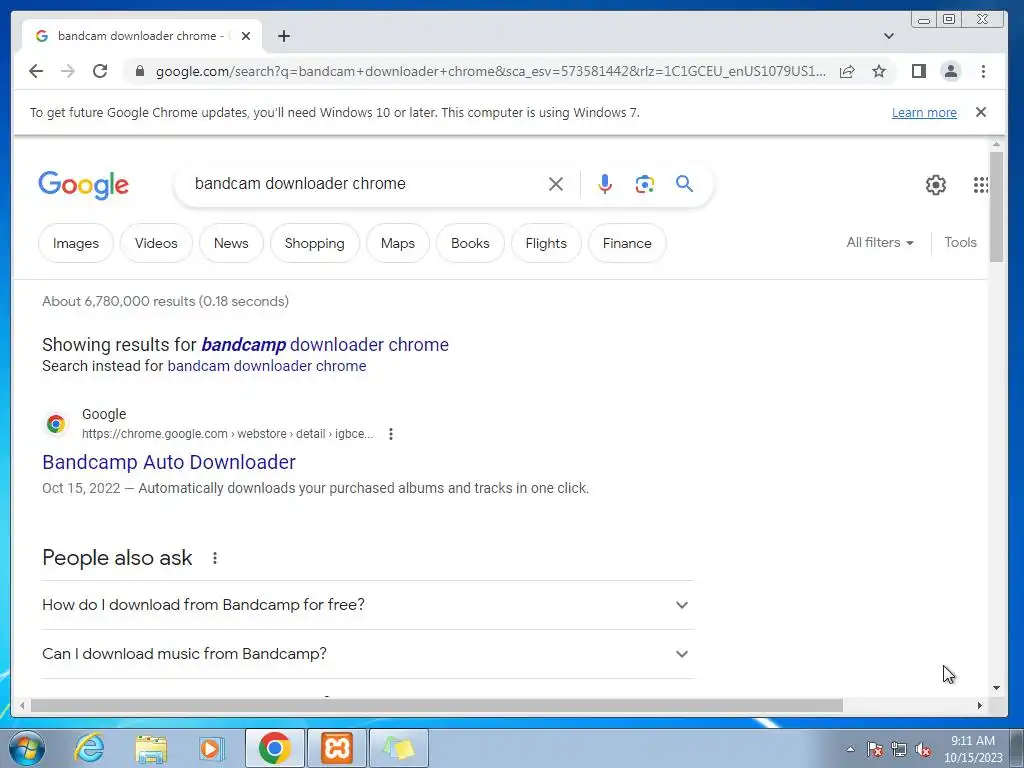This screenshot has width=1024, height=768.
Task: Click the Chrome Web Store result favicon
Action: pos(56,424)
